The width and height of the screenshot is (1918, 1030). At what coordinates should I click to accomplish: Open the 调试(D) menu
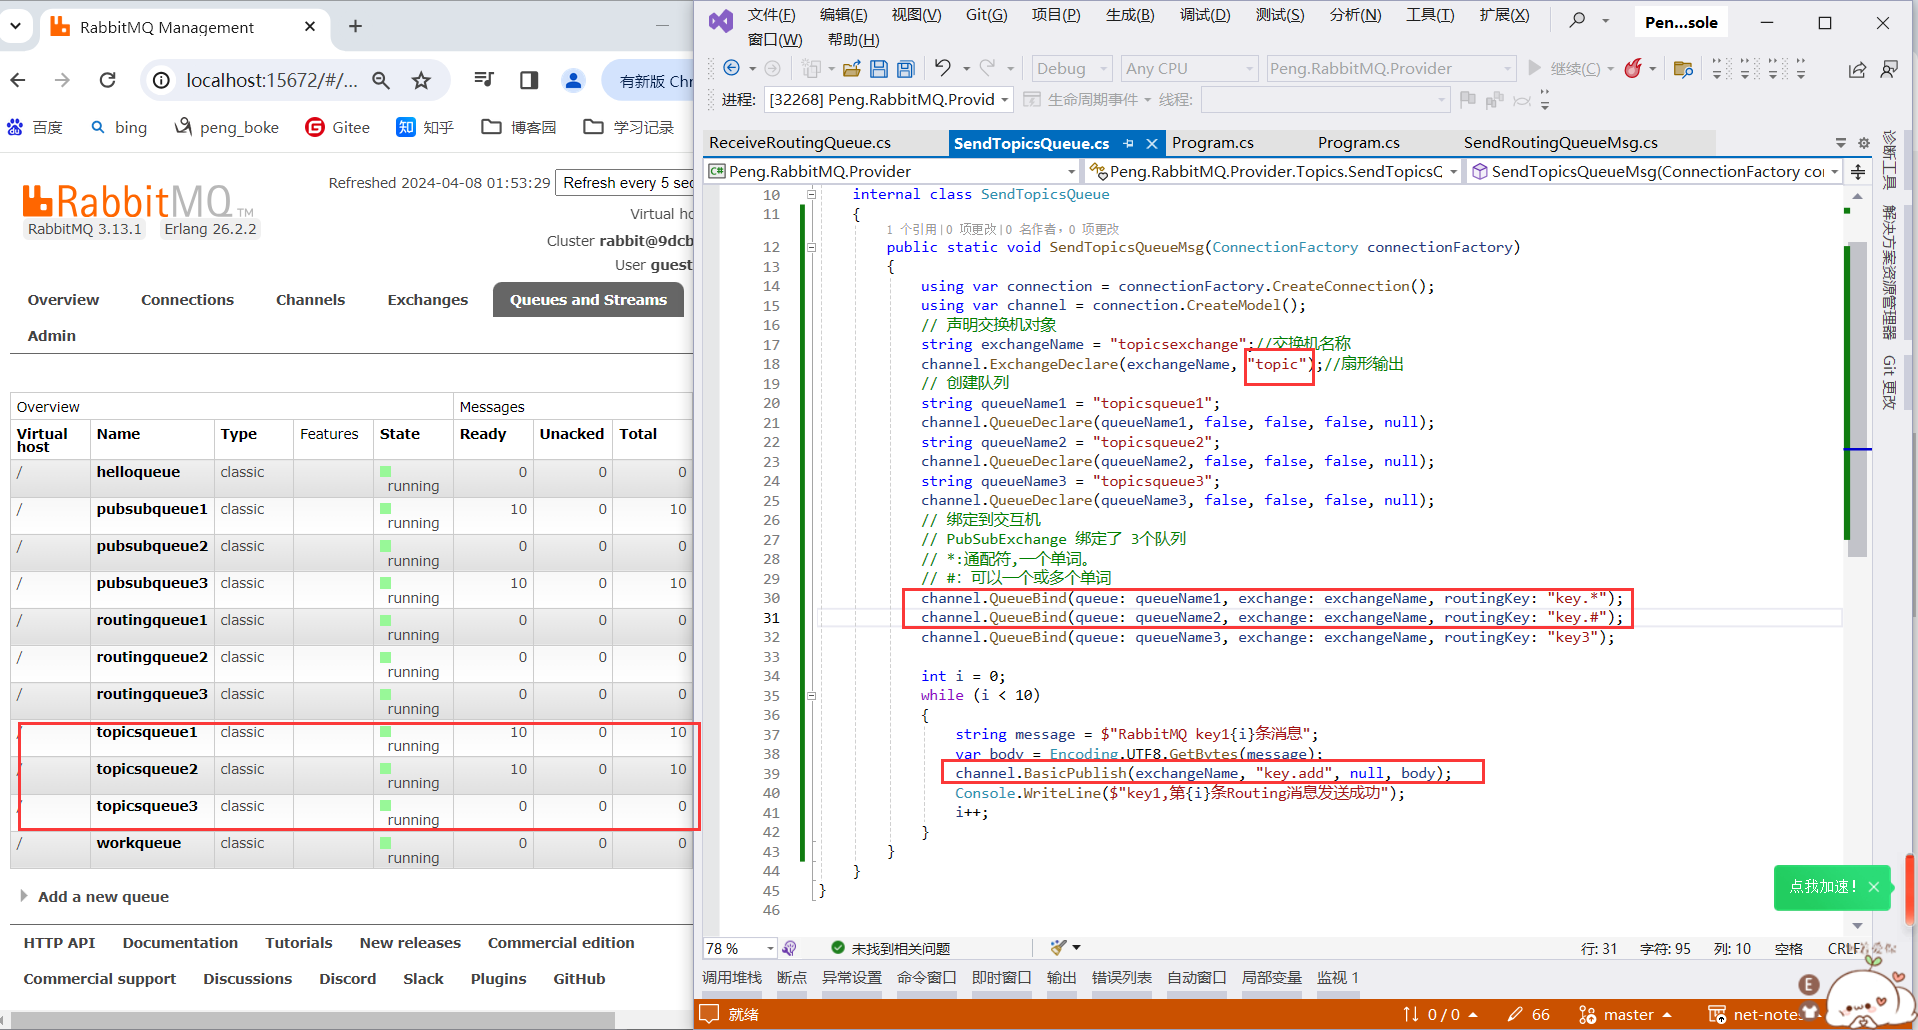click(x=1205, y=15)
